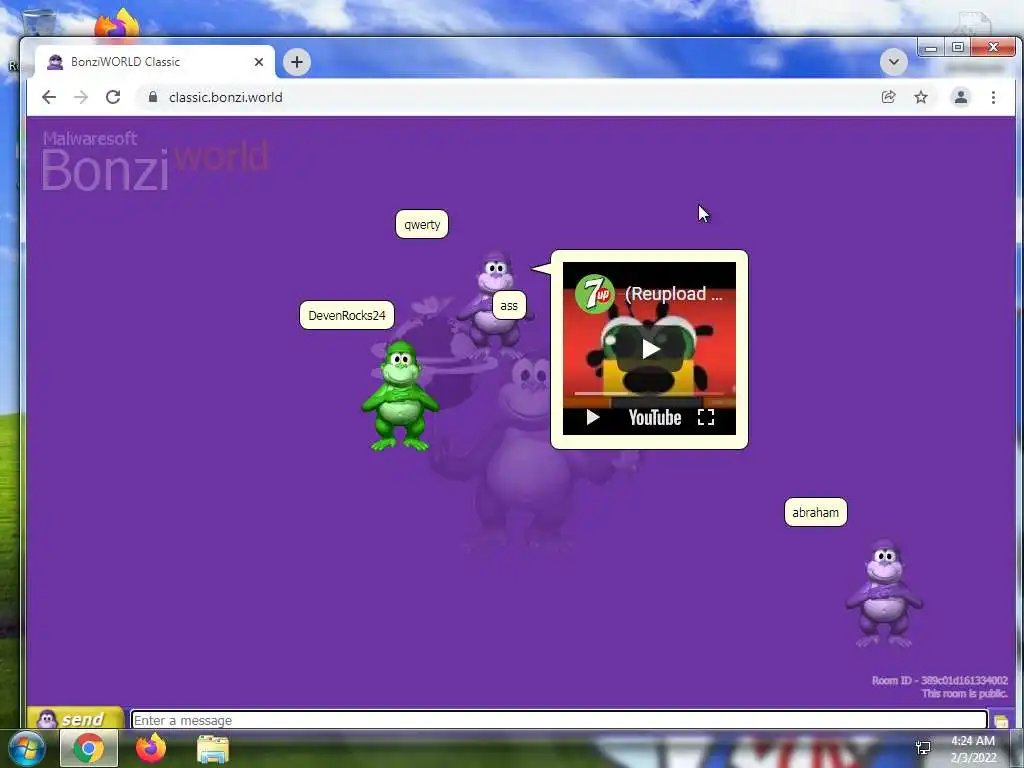1024x768 pixels.
Task: Reload the BonziWORLD page
Action: [113, 97]
